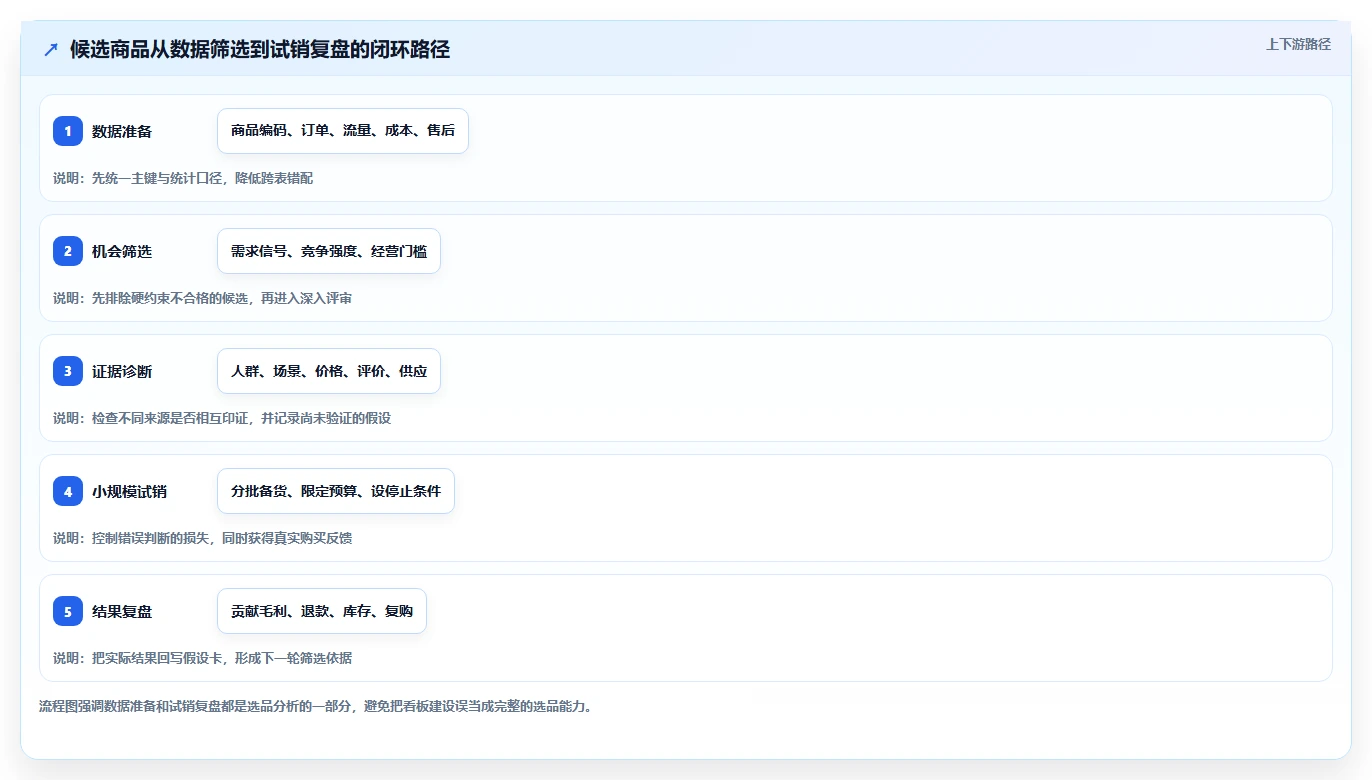
Task: Click the 上下游路径 label at top right
Action: coord(1298,44)
